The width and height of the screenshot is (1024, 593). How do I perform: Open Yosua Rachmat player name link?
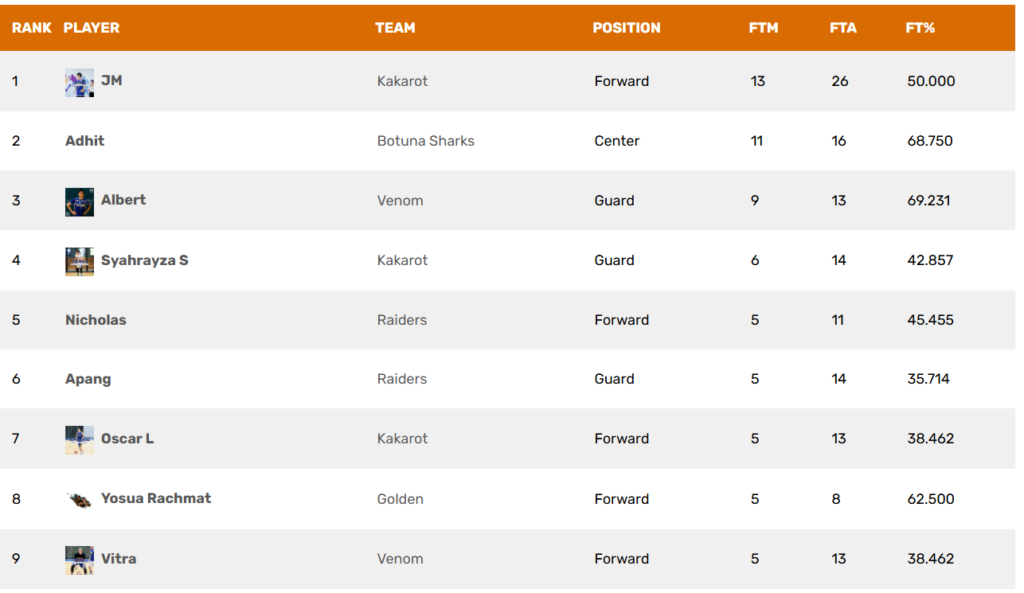[156, 498]
